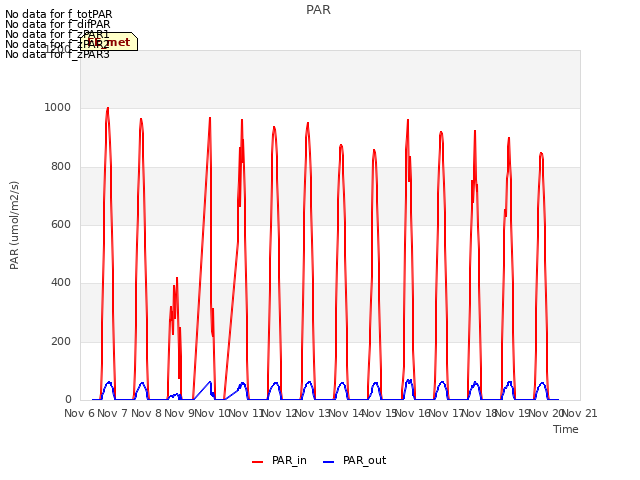The image size is (640, 480).
Task: Click the blue PAR_out legend swatch
Action: [328, 462]
